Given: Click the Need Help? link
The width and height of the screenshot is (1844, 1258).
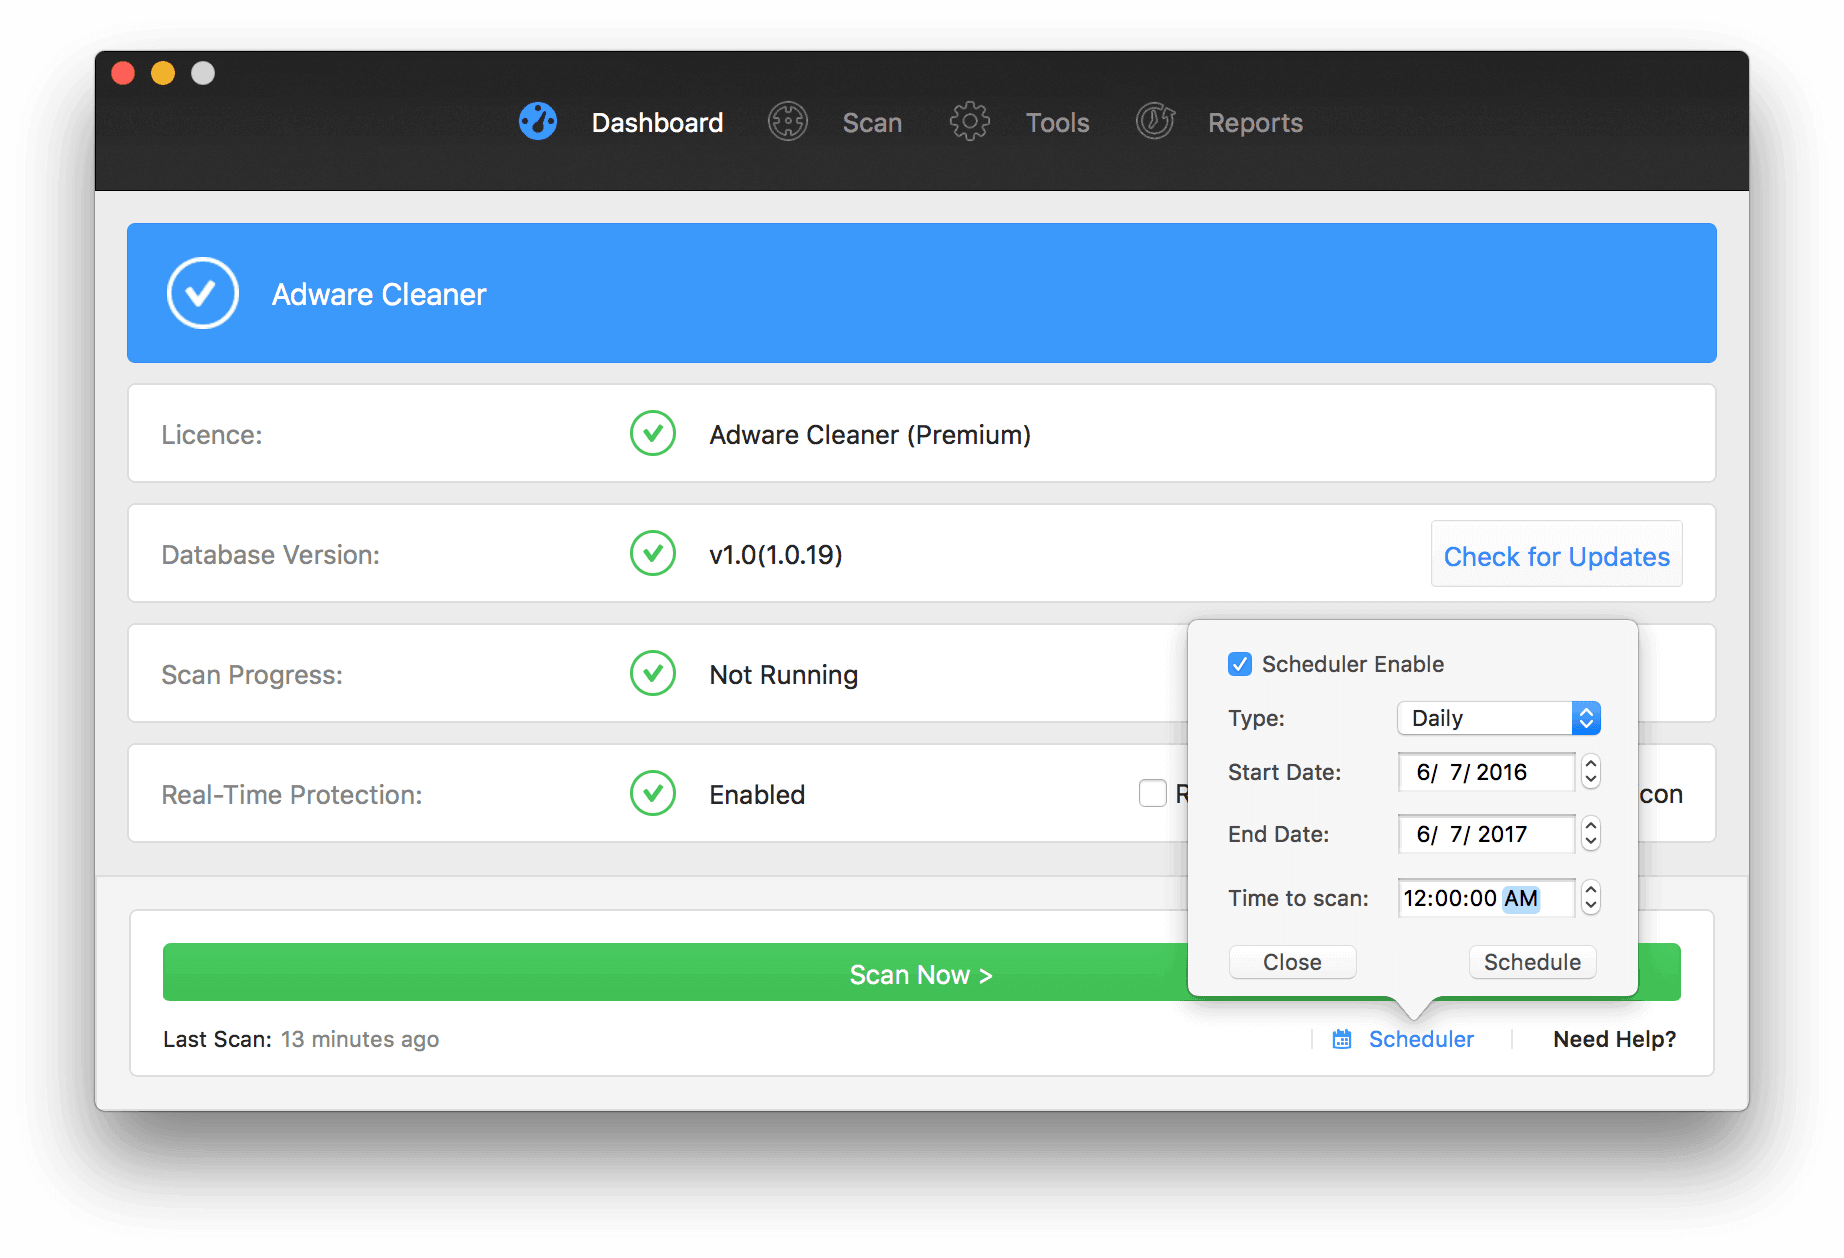Looking at the screenshot, I should [x=1614, y=1040].
